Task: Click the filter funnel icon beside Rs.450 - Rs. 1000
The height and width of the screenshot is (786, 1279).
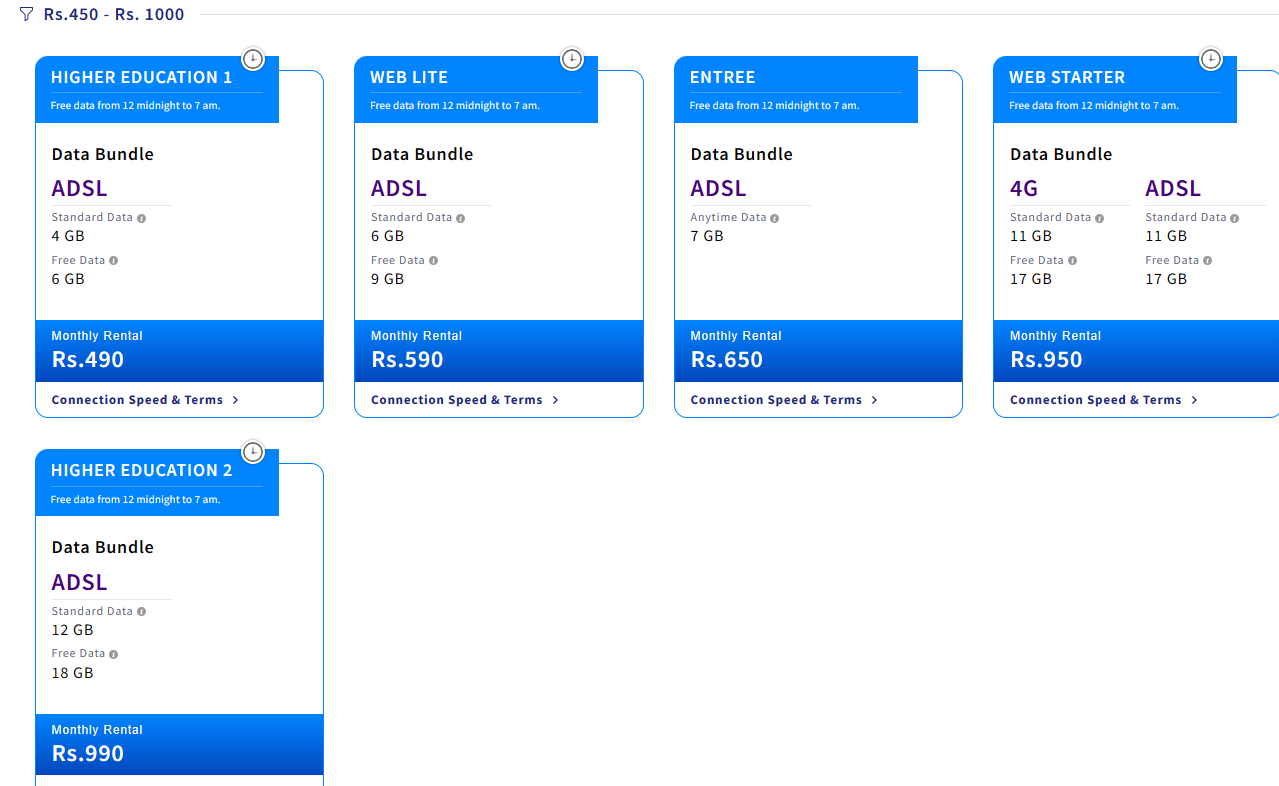Action: [26, 14]
